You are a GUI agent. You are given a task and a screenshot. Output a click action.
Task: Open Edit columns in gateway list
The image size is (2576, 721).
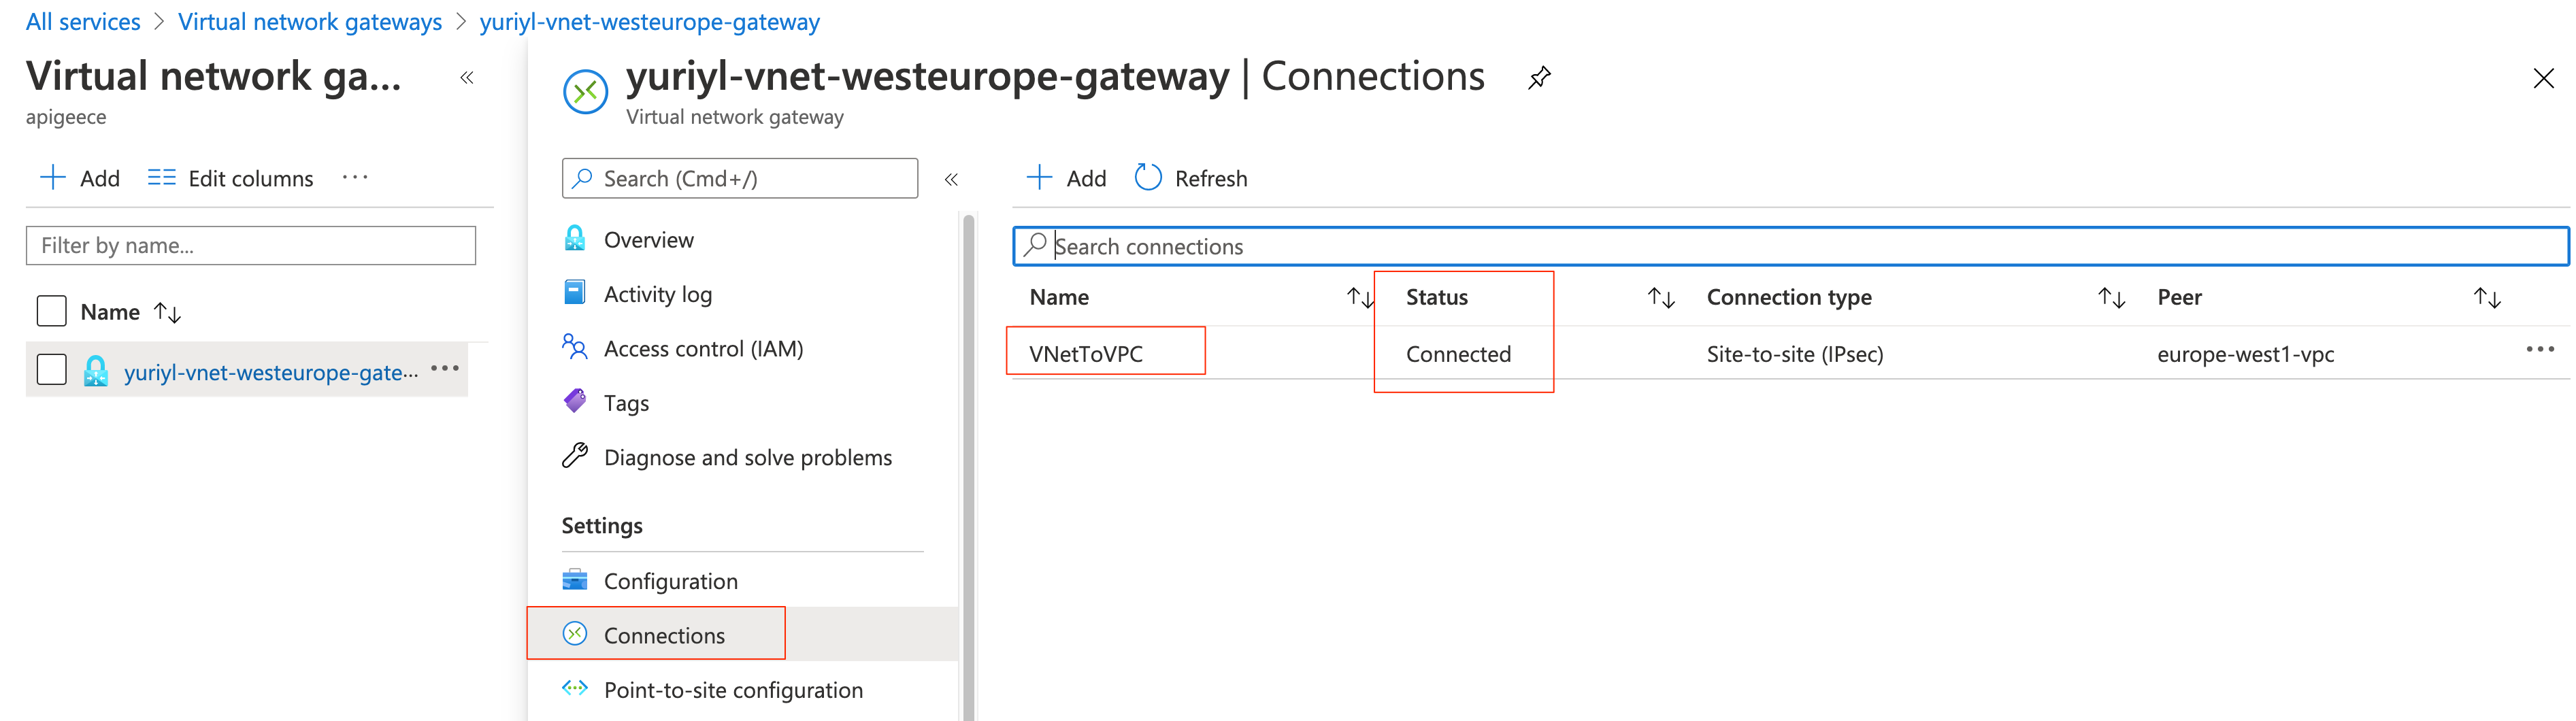[x=231, y=178]
